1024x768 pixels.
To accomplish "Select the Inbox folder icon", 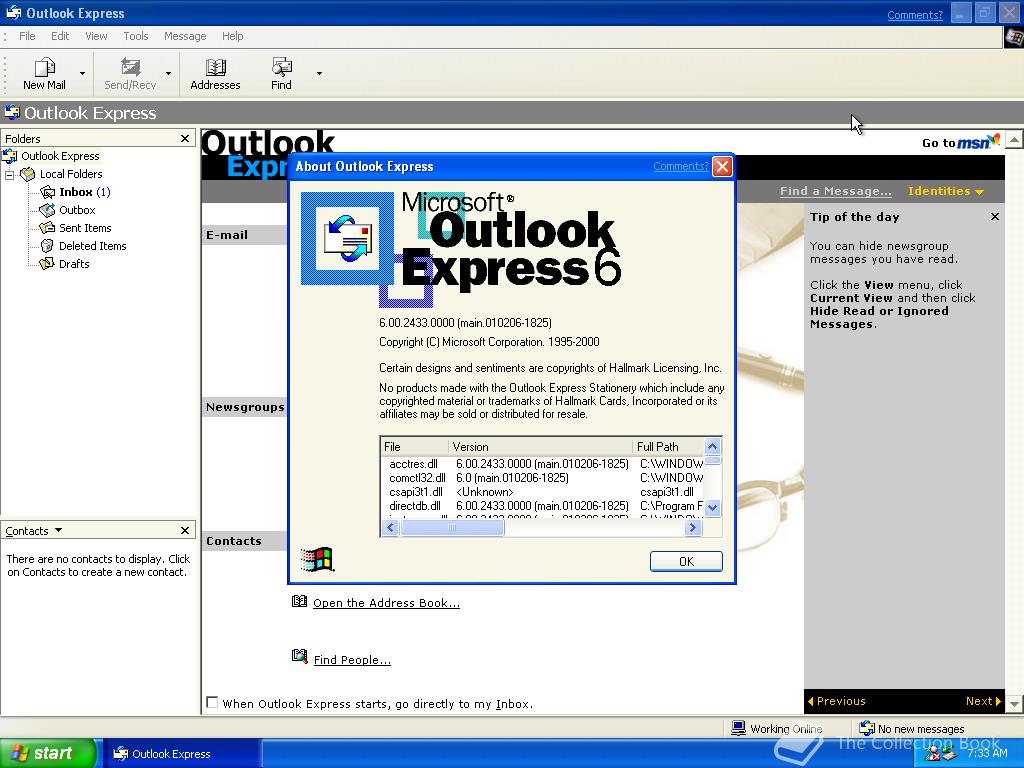I will pos(48,192).
